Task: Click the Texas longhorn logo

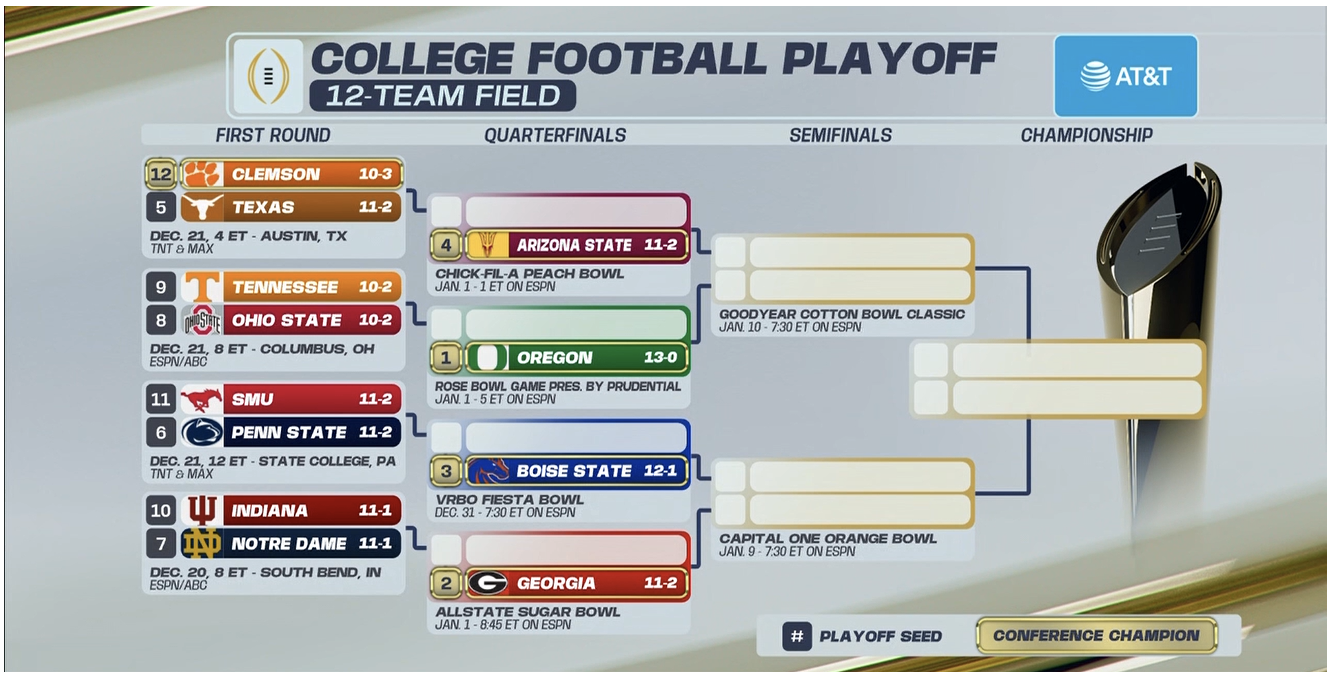Action: pos(202,207)
